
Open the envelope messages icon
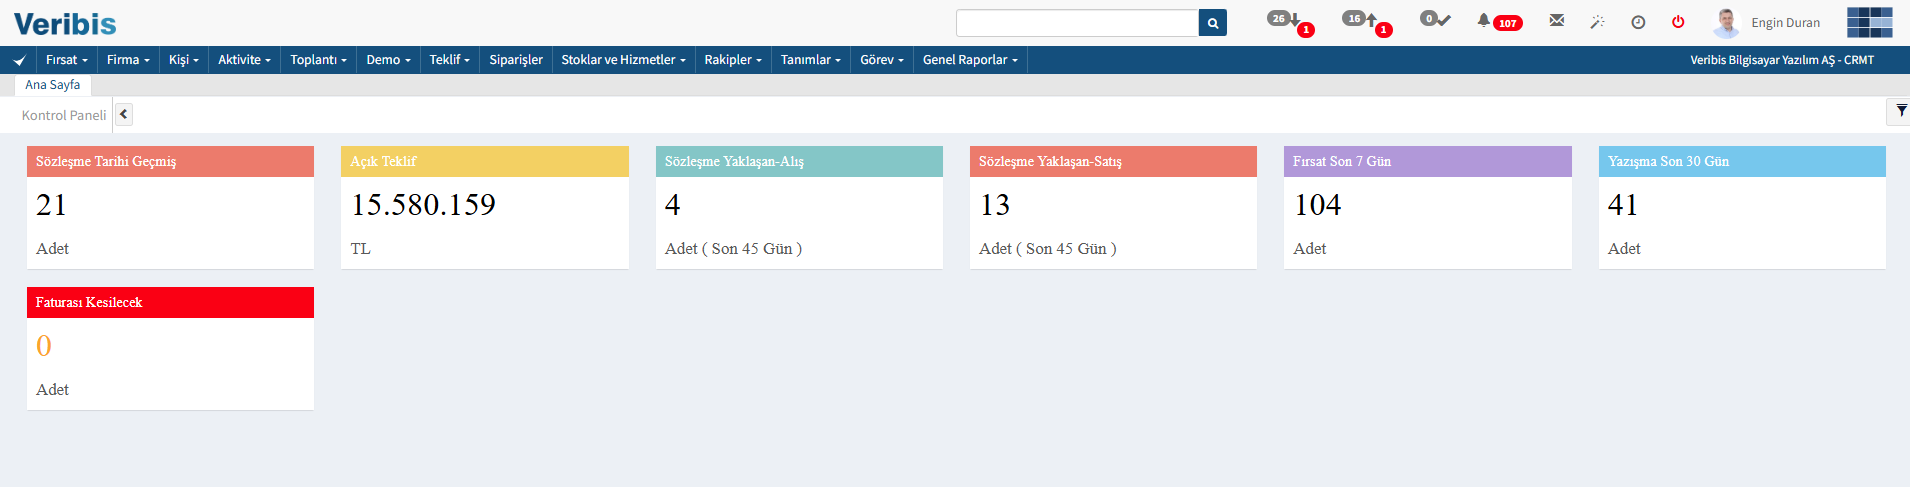coord(1557,20)
